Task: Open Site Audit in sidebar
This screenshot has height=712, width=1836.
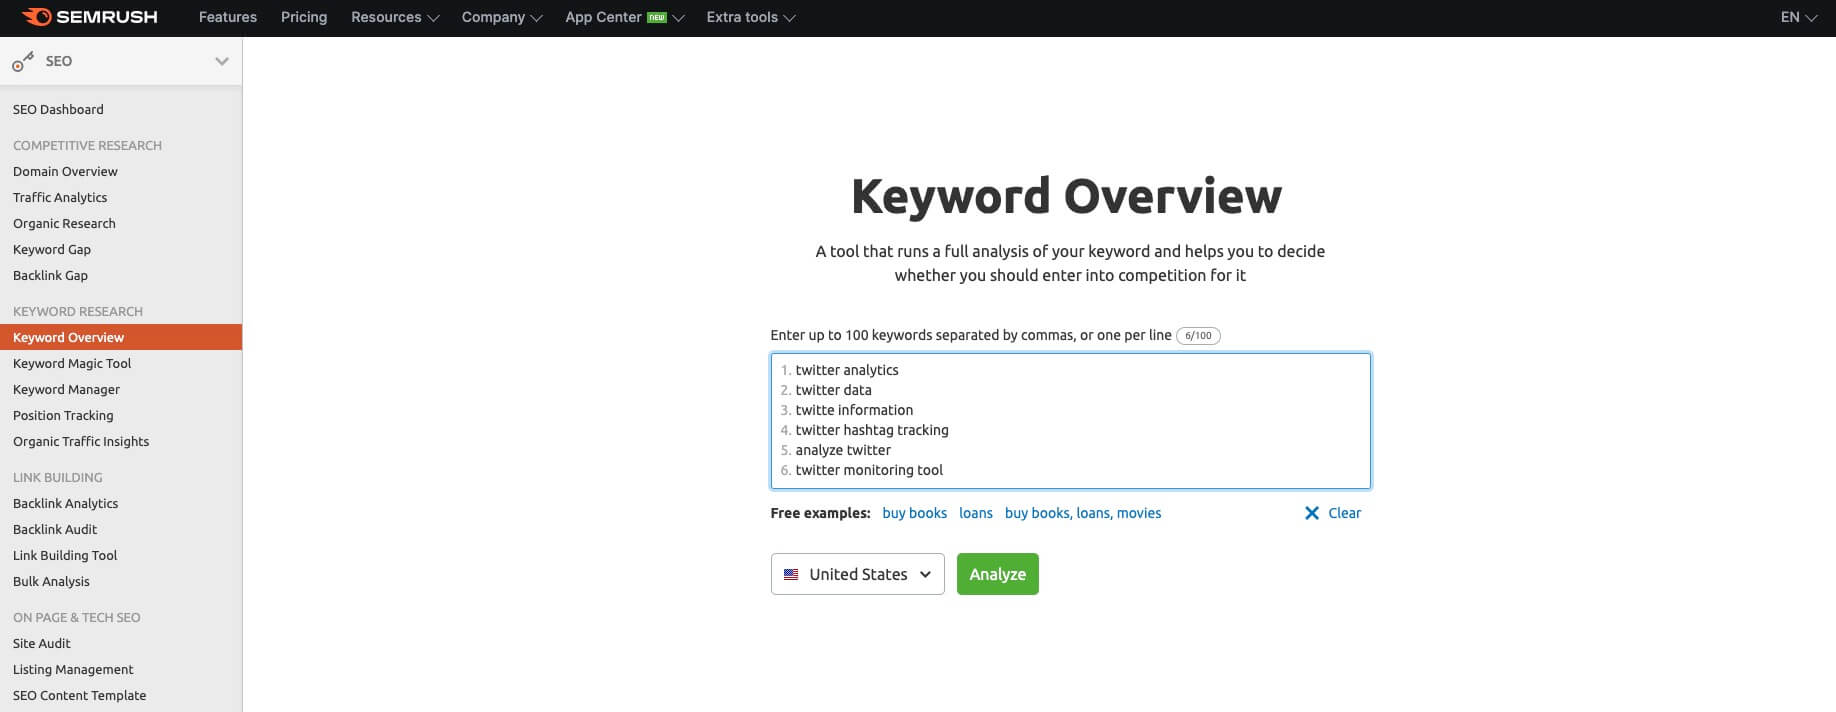Action: click(x=42, y=643)
